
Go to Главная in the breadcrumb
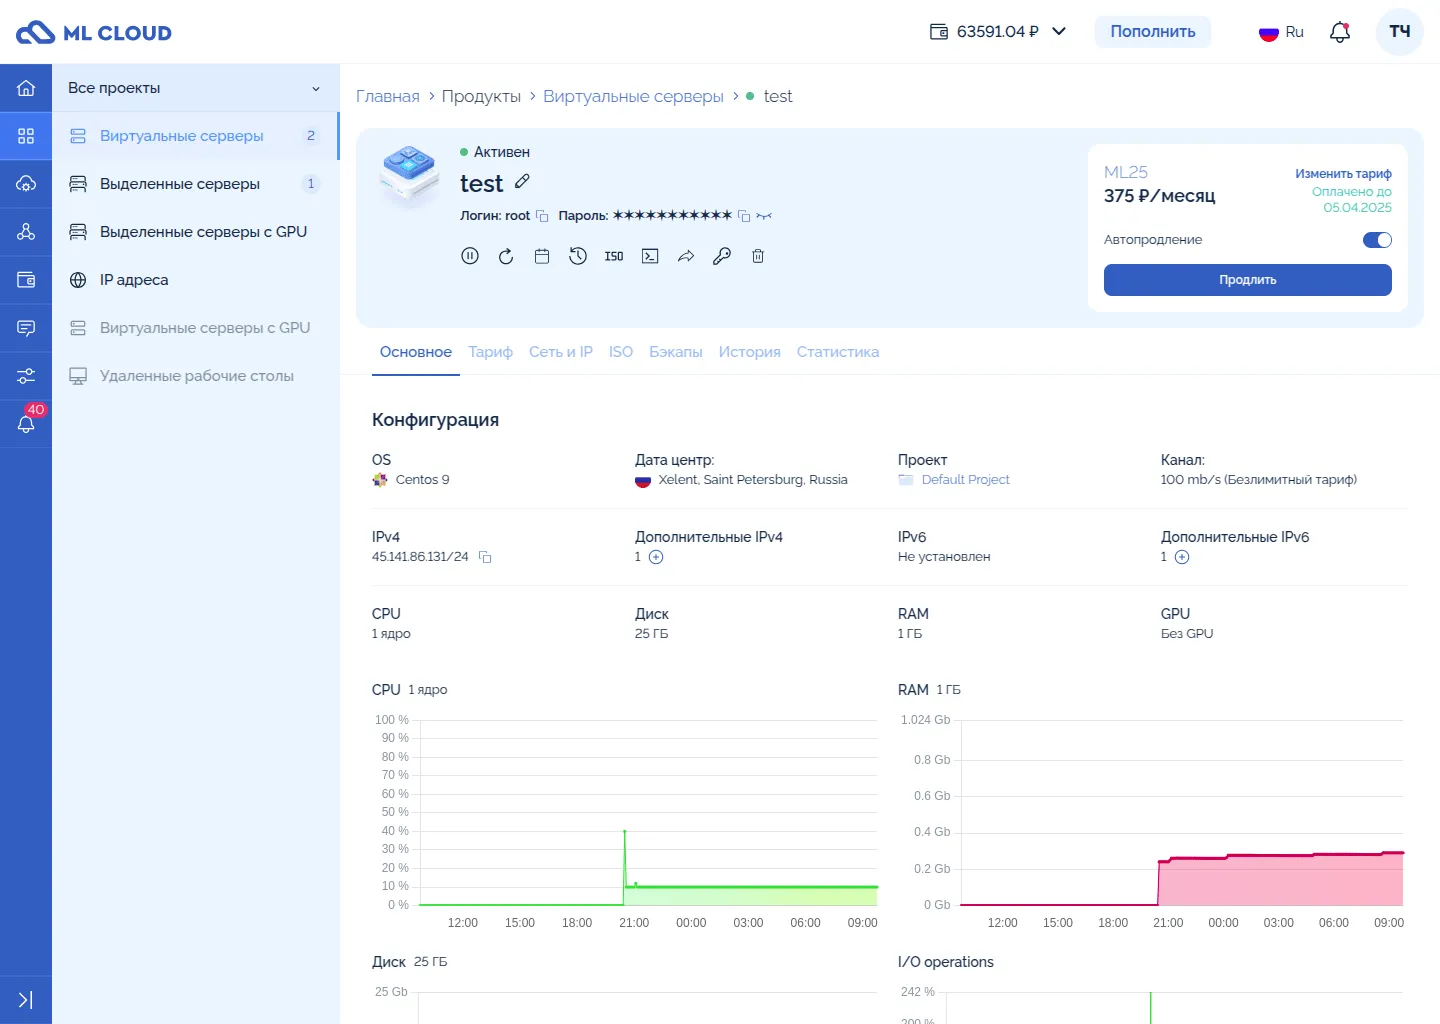388,96
